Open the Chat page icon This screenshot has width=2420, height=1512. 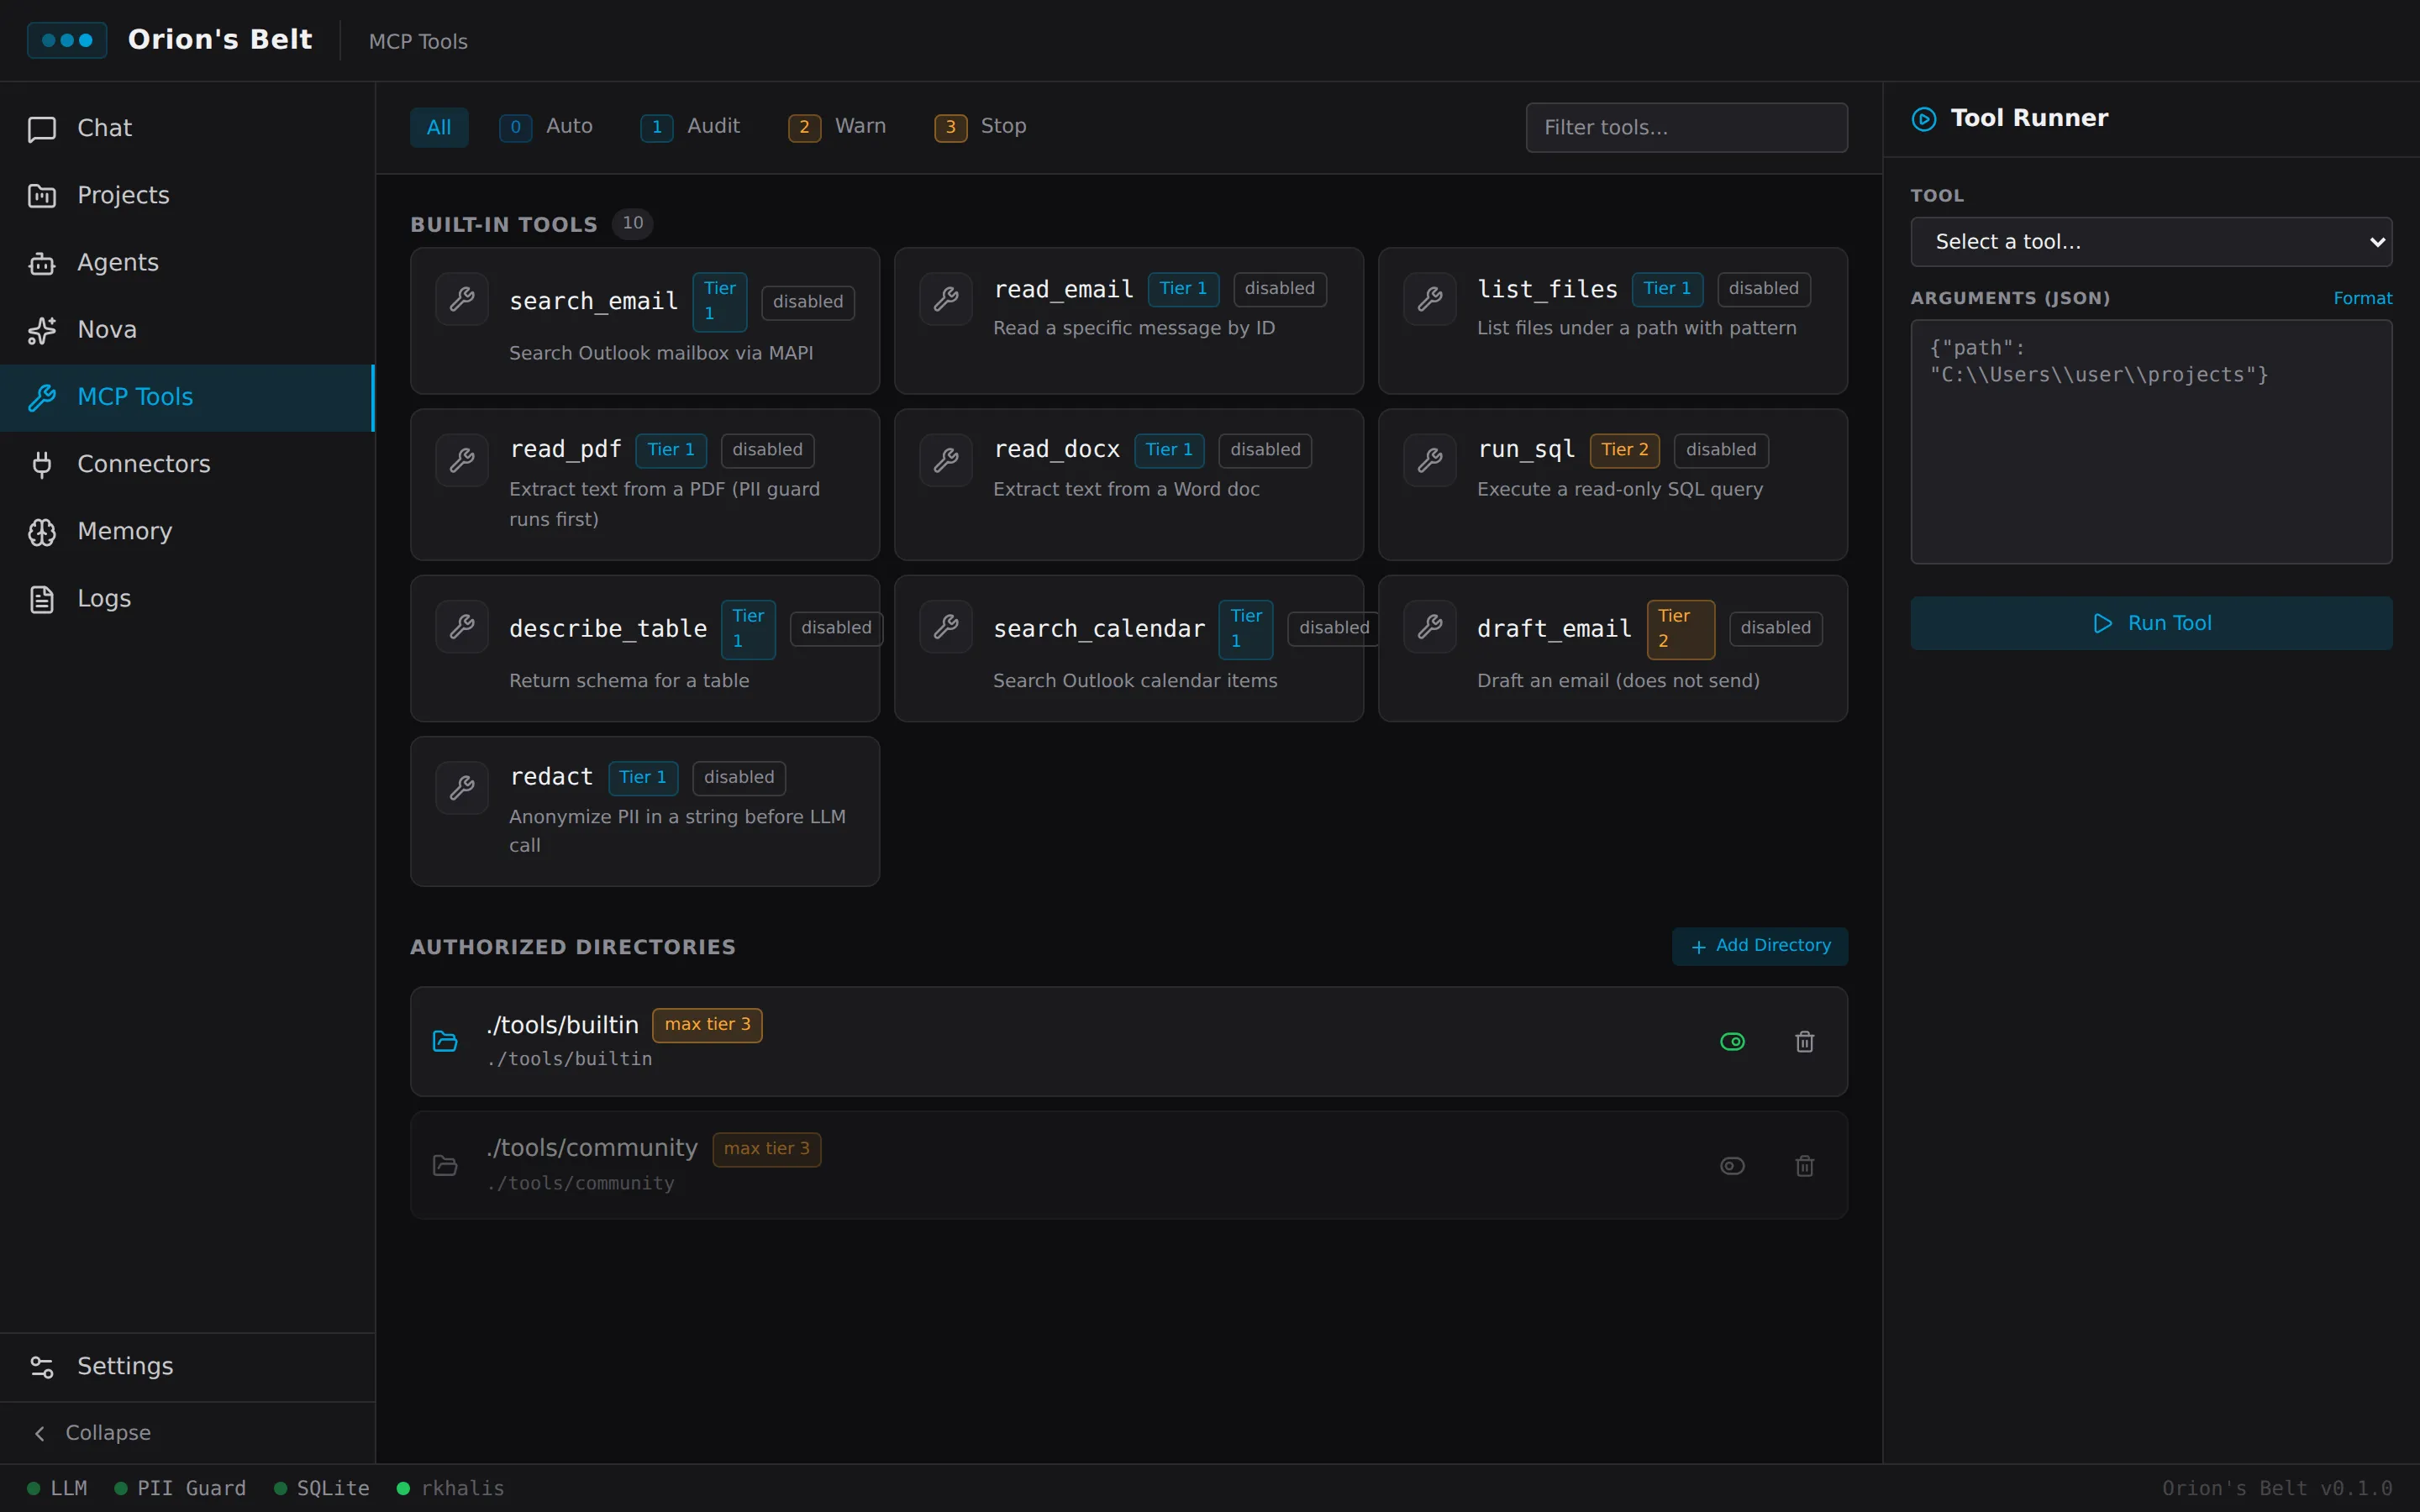coord(42,129)
